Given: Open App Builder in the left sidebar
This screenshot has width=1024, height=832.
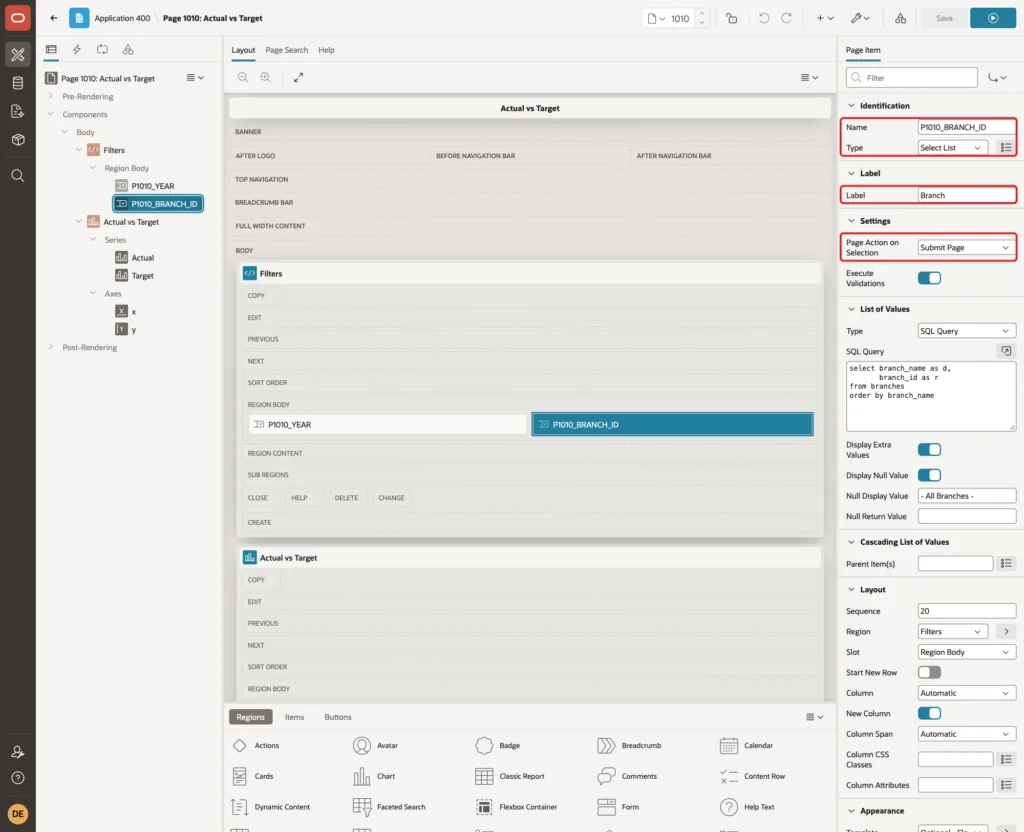Looking at the screenshot, I should [18, 55].
